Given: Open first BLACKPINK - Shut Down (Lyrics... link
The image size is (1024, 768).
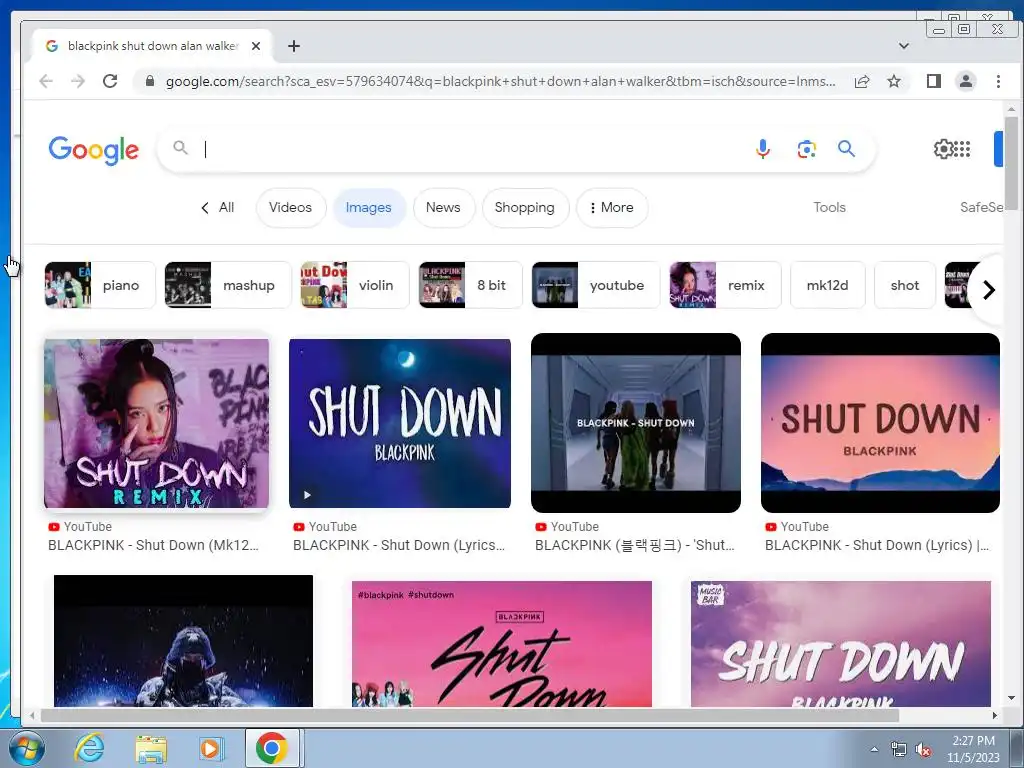Looking at the screenshot, I should point(399,545).
